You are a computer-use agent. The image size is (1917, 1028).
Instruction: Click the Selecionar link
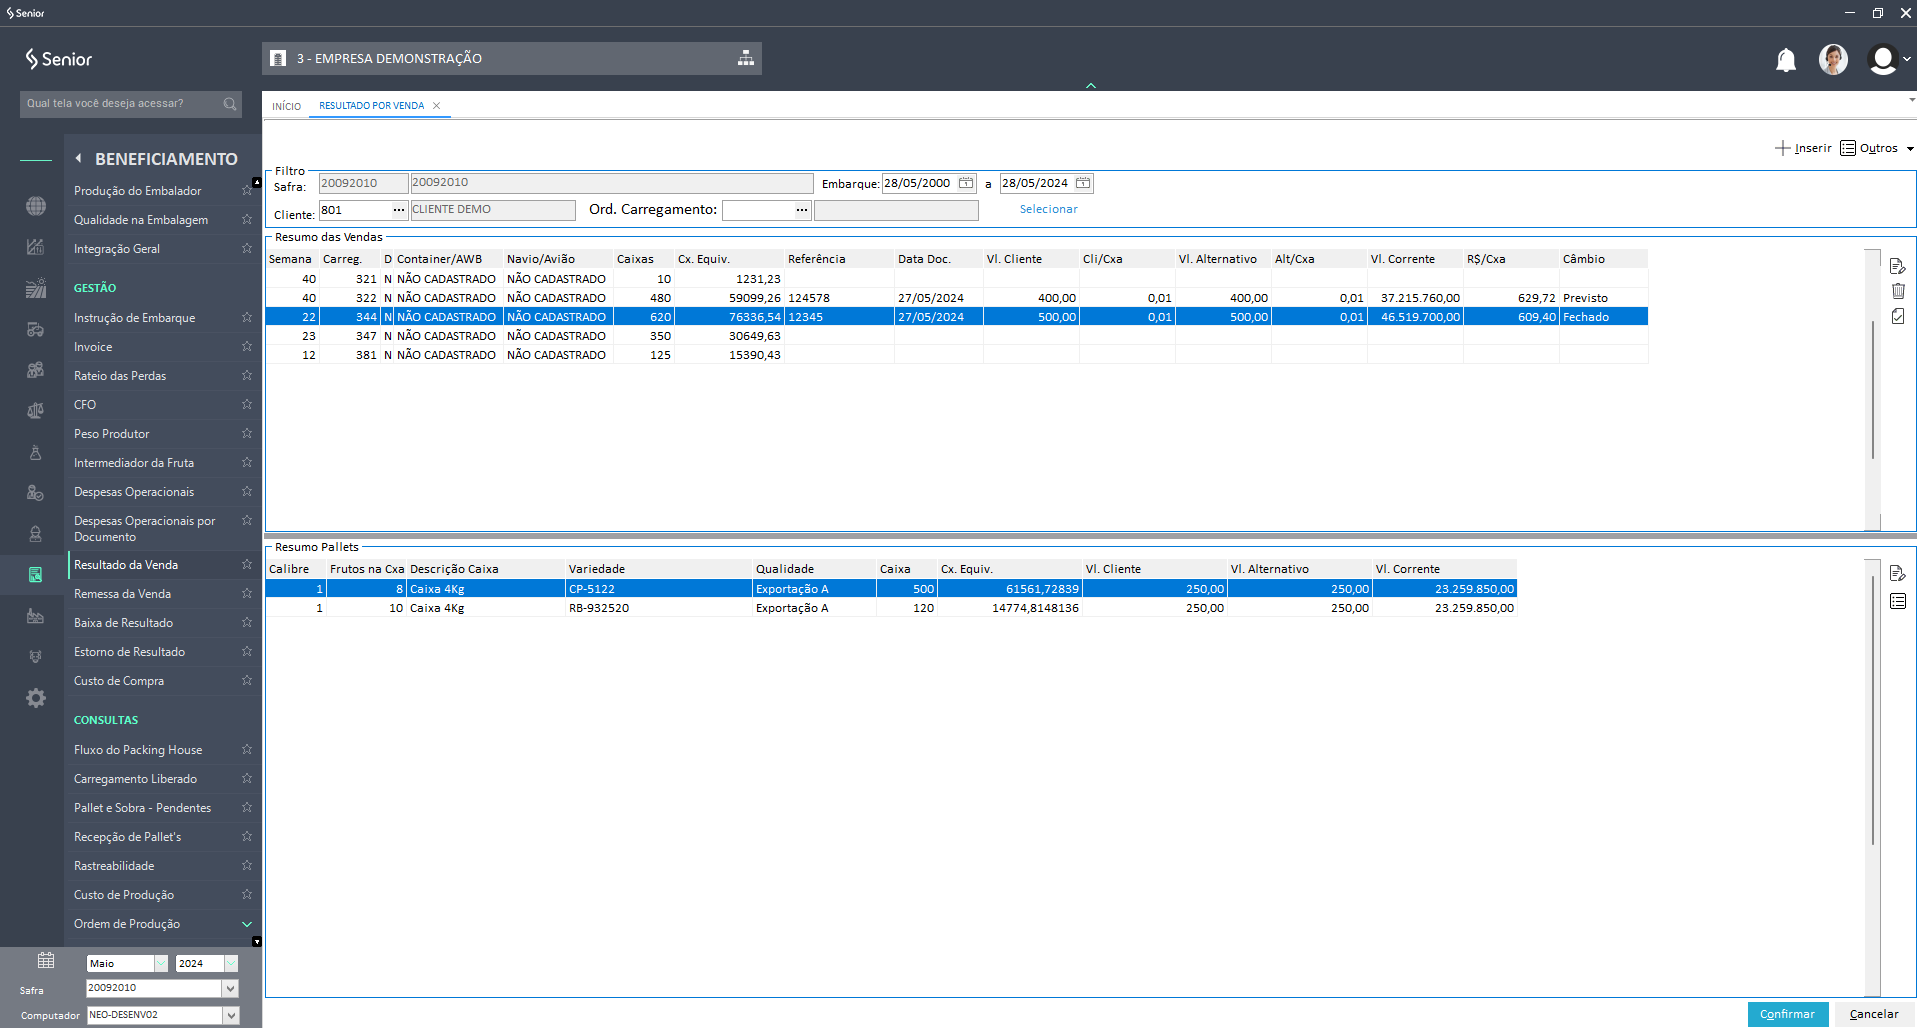1048,209
